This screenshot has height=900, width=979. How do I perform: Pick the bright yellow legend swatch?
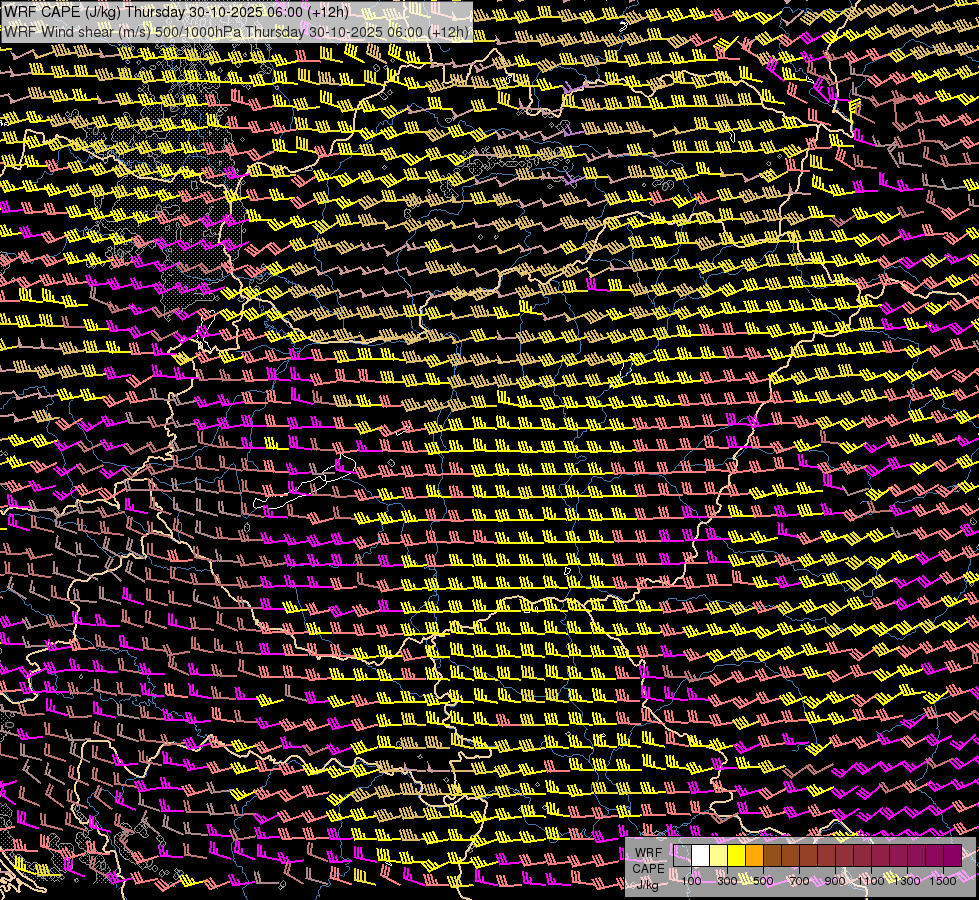736,856
